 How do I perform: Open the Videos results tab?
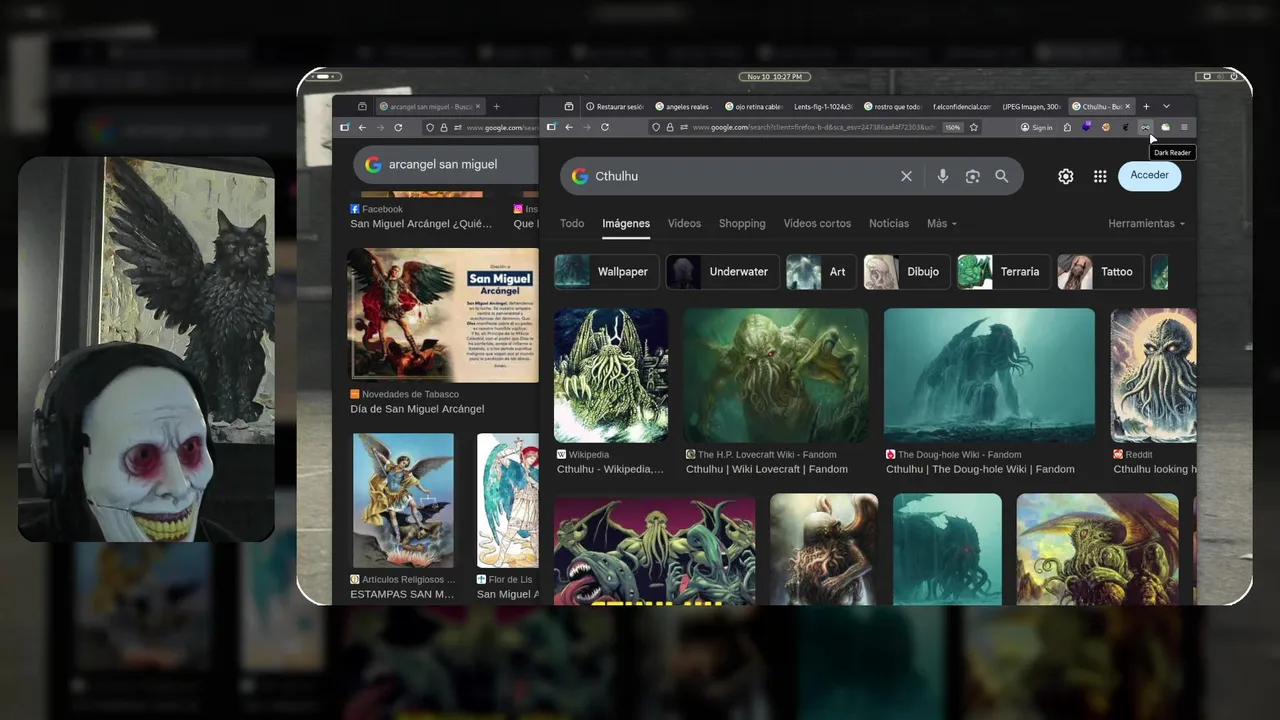[684, 223]
